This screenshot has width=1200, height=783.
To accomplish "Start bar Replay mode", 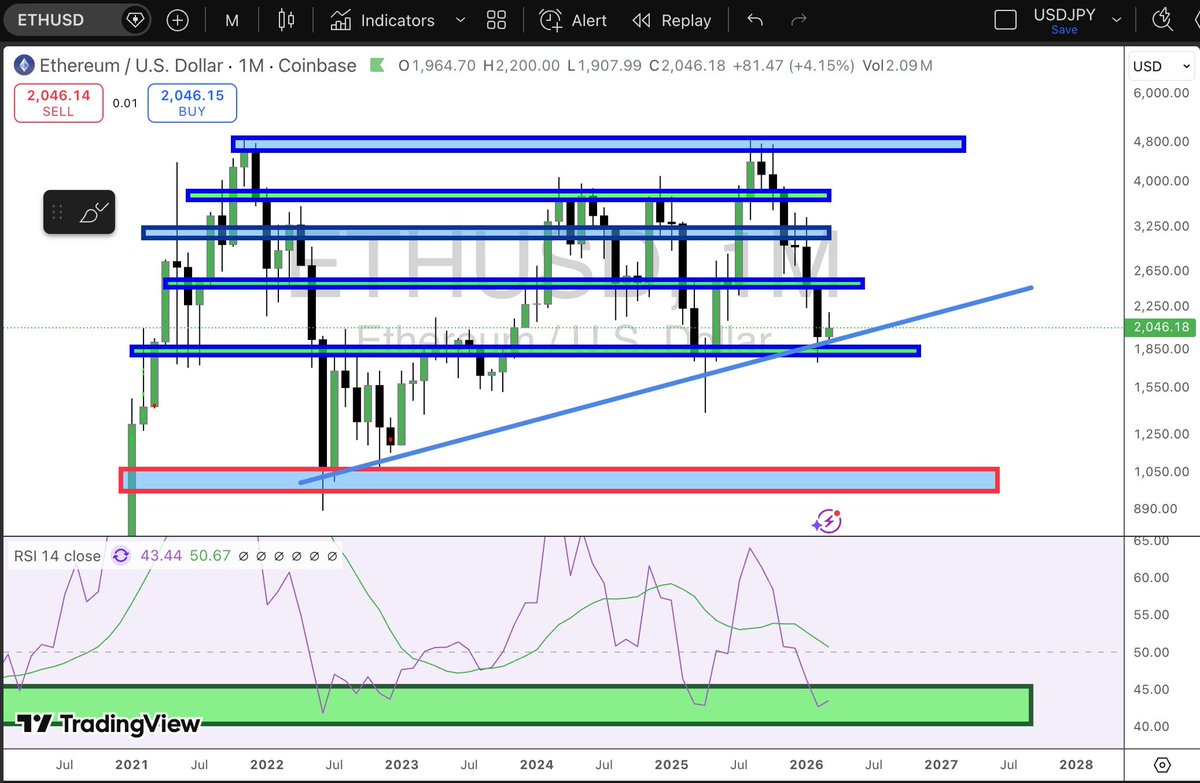I will point(671,20).
